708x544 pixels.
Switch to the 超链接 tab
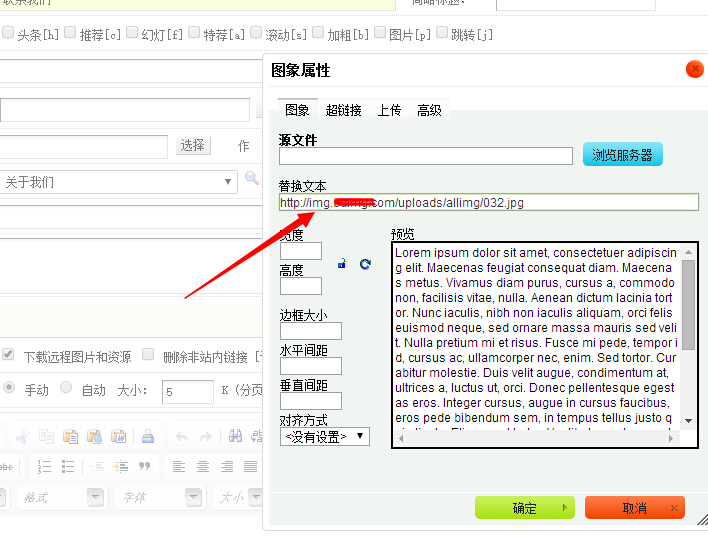pyautogui.click(x=344, y=110)
